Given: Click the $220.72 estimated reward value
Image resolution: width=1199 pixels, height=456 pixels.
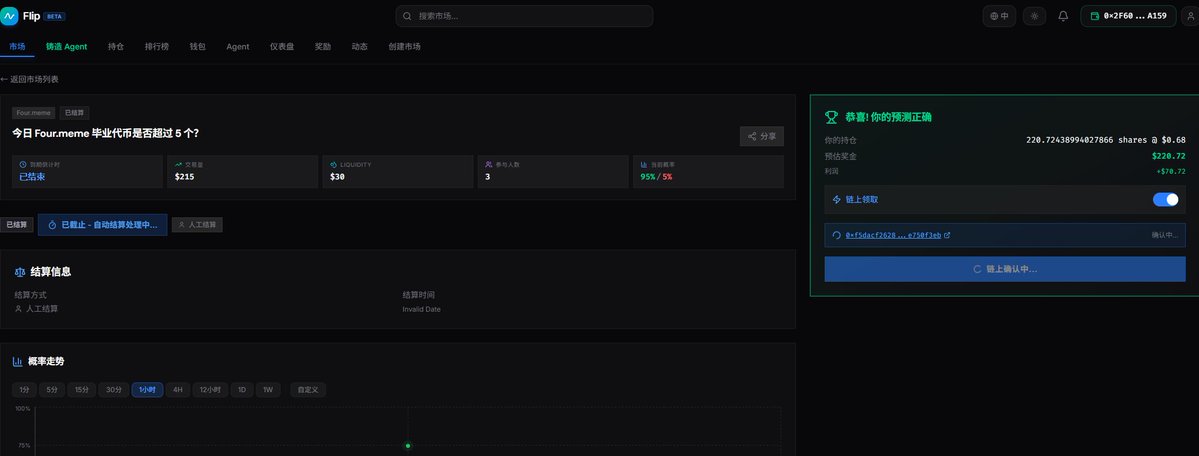Looking at the screenshot, I should (1168, 156).
